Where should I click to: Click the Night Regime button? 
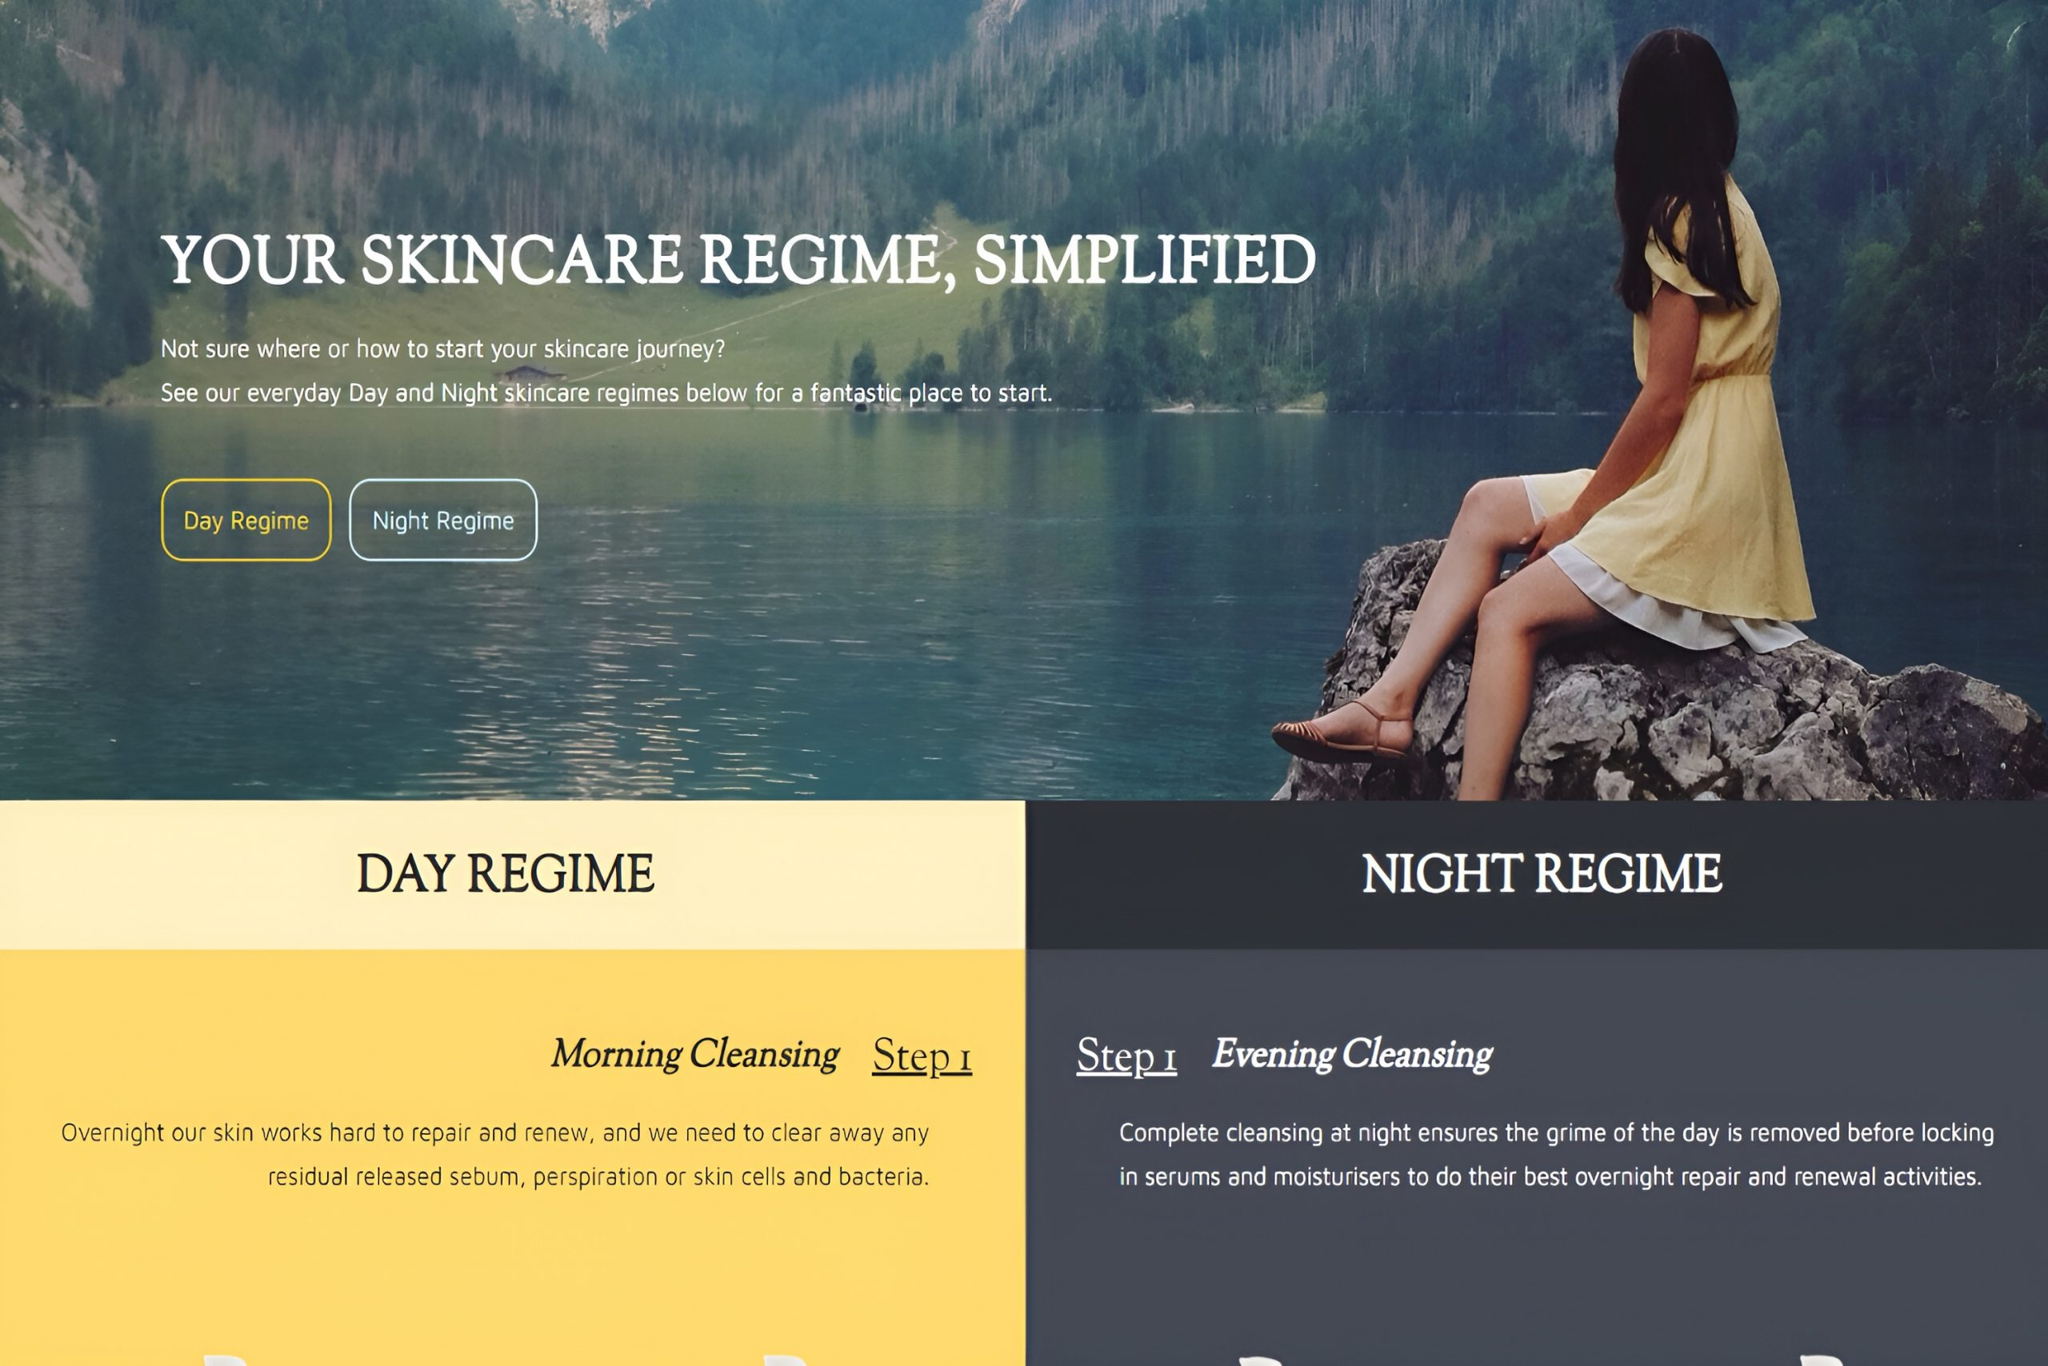tap(443, 520)
